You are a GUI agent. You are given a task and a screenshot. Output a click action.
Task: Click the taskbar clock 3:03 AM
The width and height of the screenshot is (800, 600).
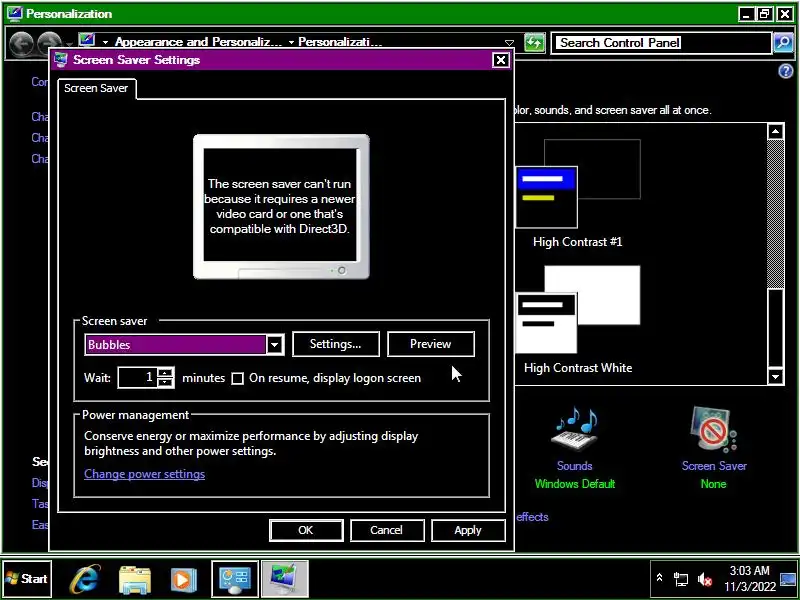click(749, 571)
